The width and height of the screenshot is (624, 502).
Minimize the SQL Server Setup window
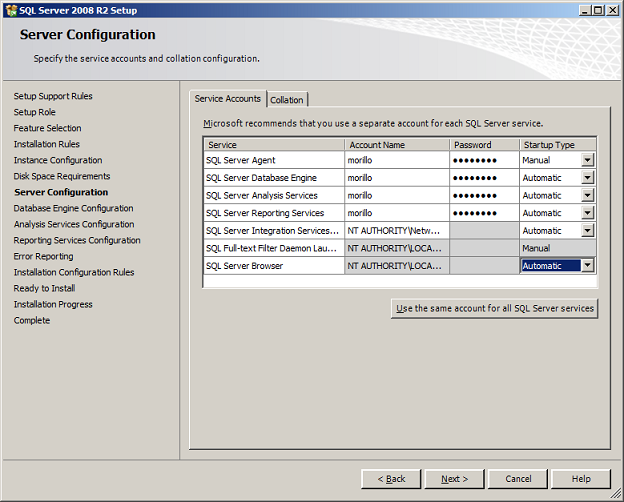584,10
